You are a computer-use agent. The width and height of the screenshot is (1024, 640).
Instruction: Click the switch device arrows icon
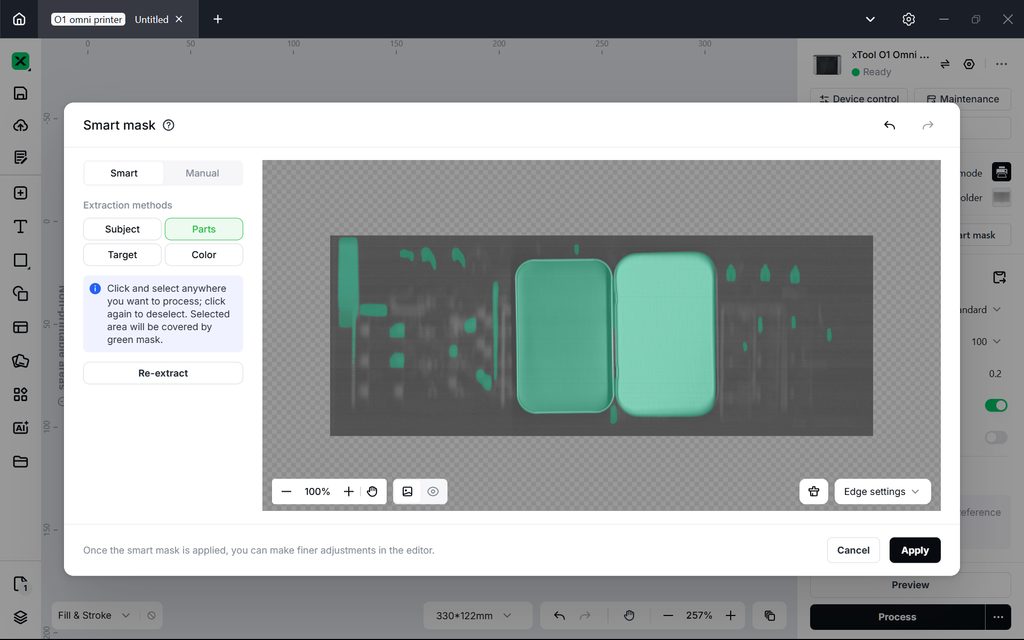pyautogui.click(x=945, y=64)
